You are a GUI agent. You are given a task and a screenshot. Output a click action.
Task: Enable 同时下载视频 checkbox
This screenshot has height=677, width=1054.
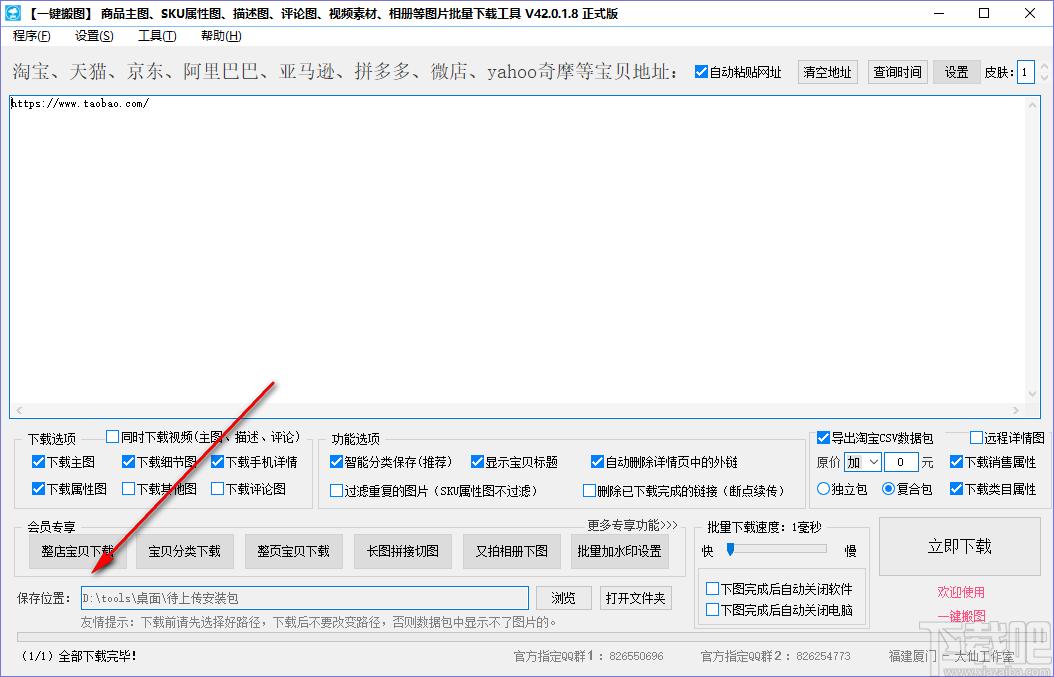pyautogui.click(x=113, y=437)
